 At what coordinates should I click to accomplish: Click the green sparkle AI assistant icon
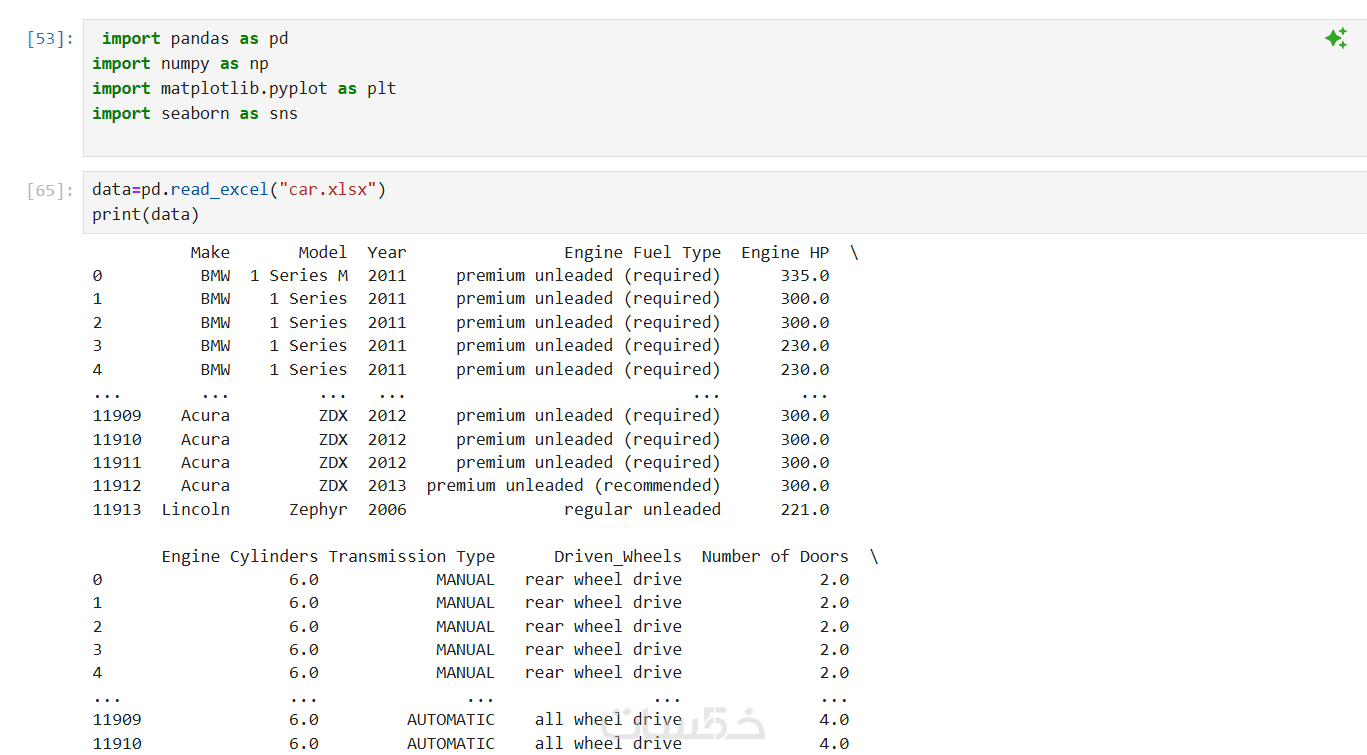click(1335, 39)
